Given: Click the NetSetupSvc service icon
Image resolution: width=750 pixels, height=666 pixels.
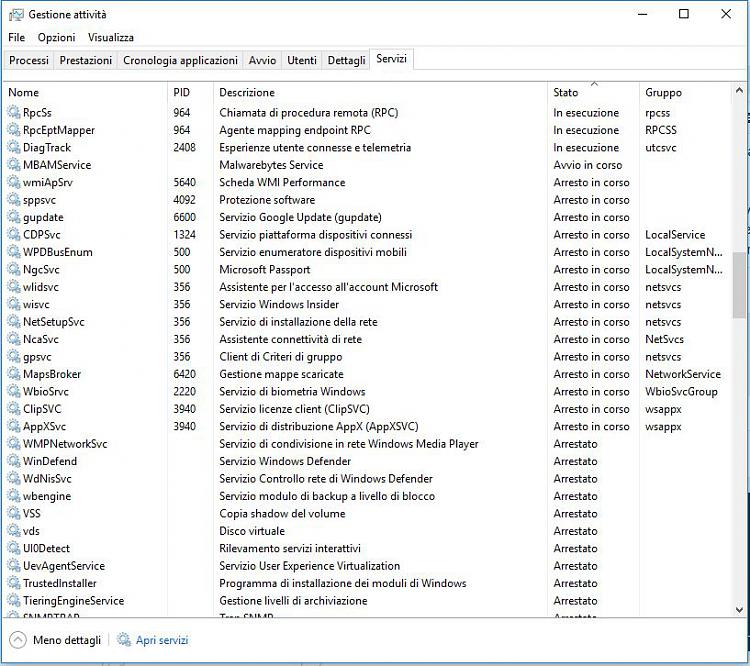Looking at the screenshot, I should point(14,322).
